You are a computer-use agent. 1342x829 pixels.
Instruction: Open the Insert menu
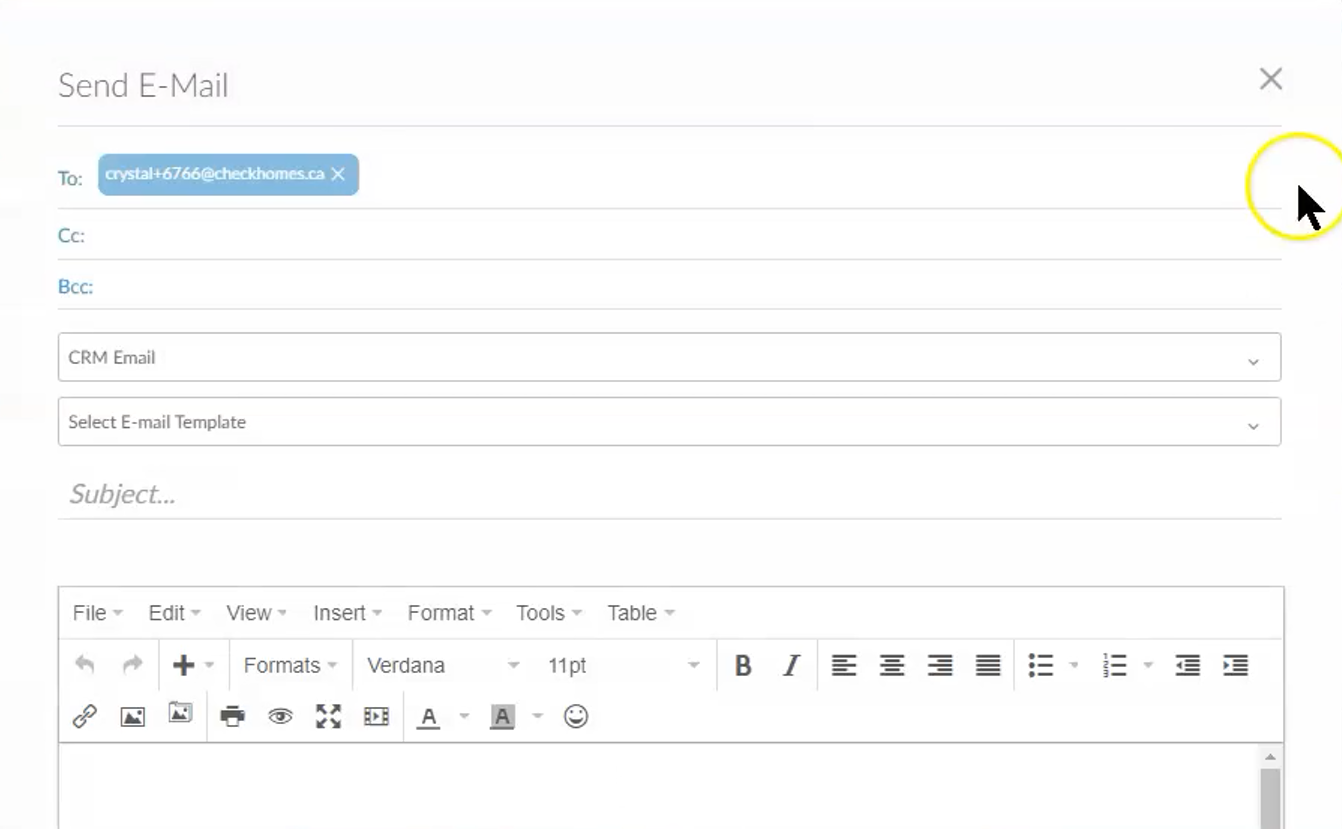pos(347,613)
